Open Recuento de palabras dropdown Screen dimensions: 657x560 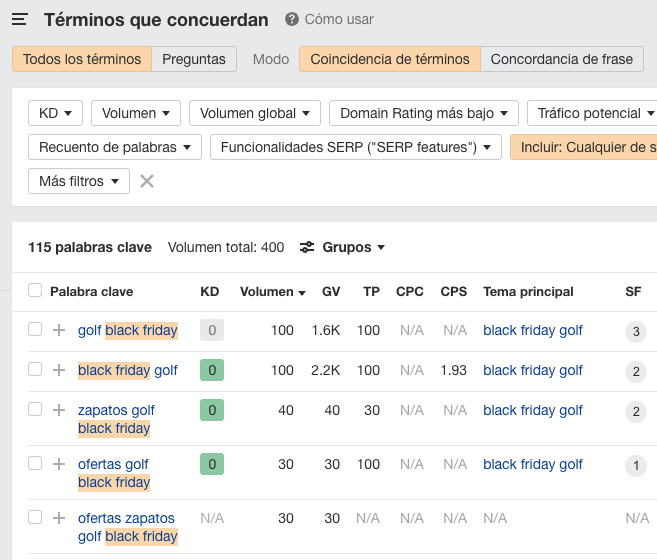(115, 147)
